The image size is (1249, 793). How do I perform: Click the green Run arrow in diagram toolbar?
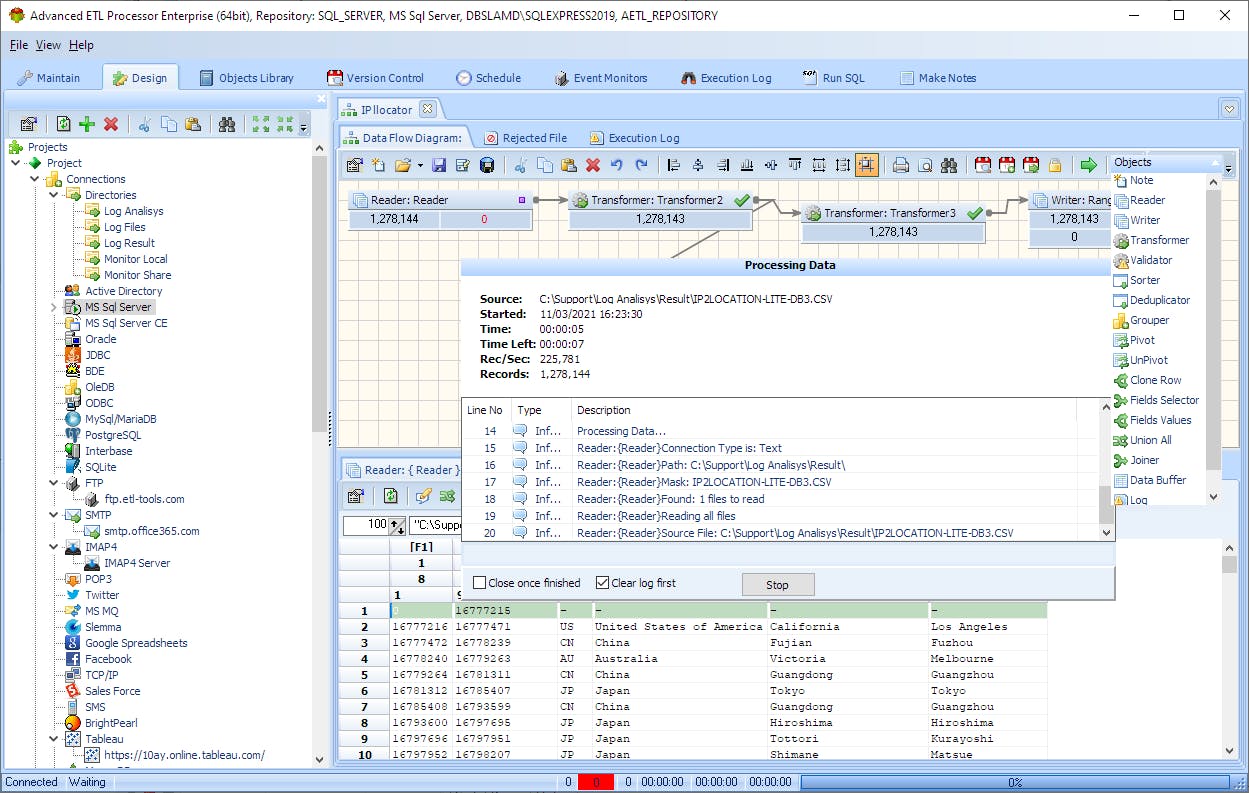(x=1088, y=165)
